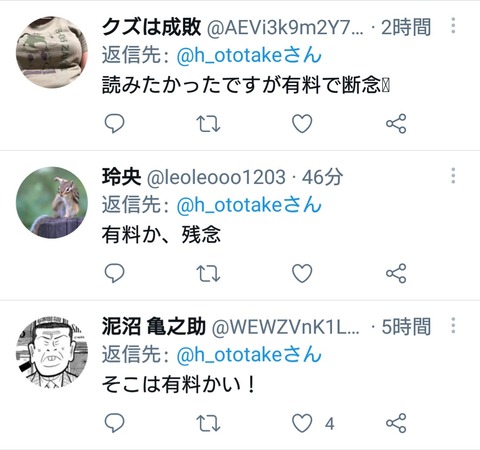Reply to 泥沼 亀之助's tweet
480x450 pixels.
pyautogui.click(x=114, y=423)
